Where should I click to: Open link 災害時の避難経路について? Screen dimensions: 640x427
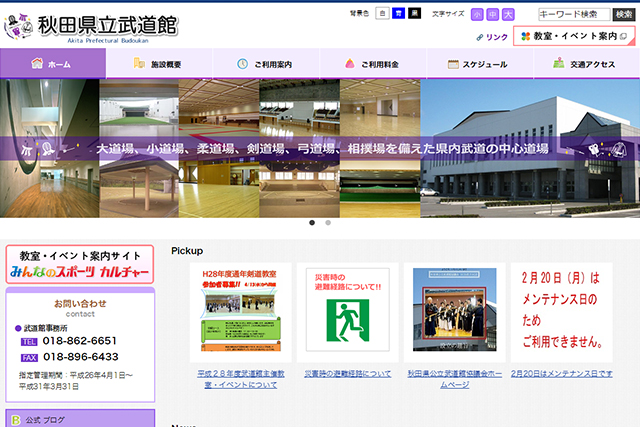(348, 374)
